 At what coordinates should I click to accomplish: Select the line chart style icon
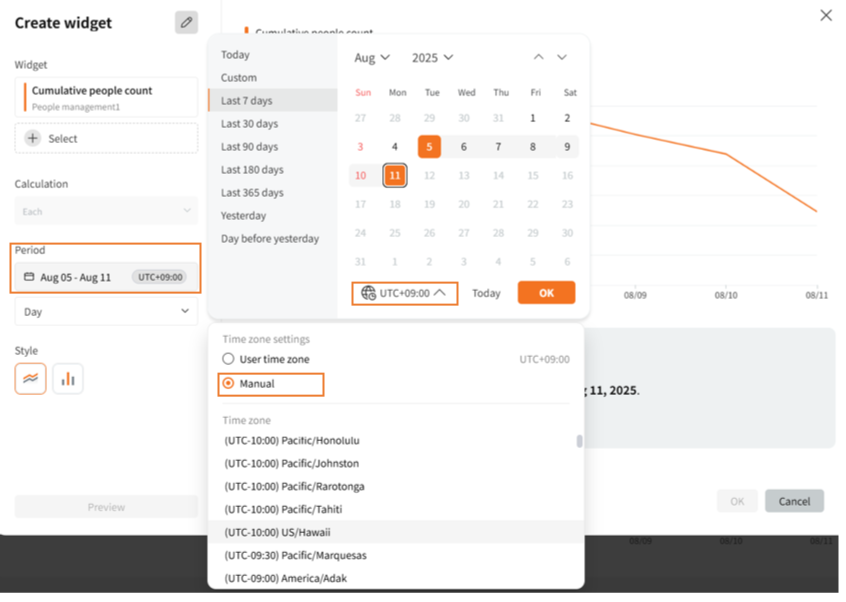(30, 379)
